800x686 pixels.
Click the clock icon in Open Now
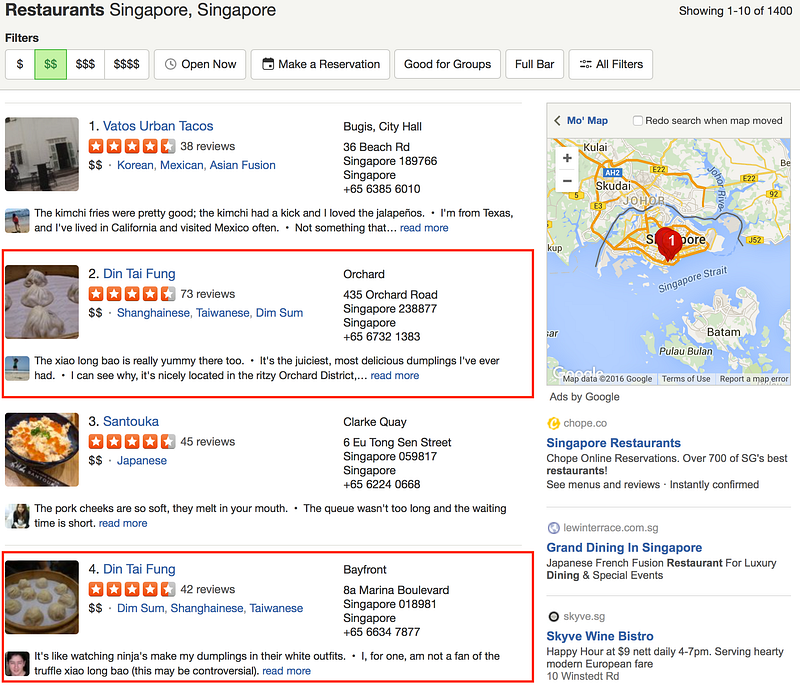(x=170, y=64)
